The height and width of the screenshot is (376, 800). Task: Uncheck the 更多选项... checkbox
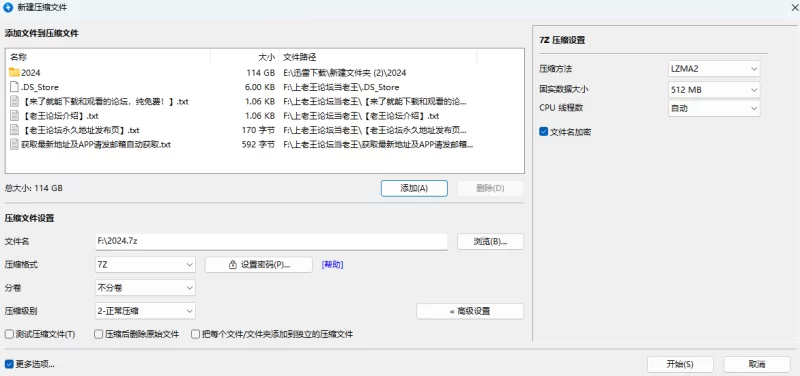9,364
